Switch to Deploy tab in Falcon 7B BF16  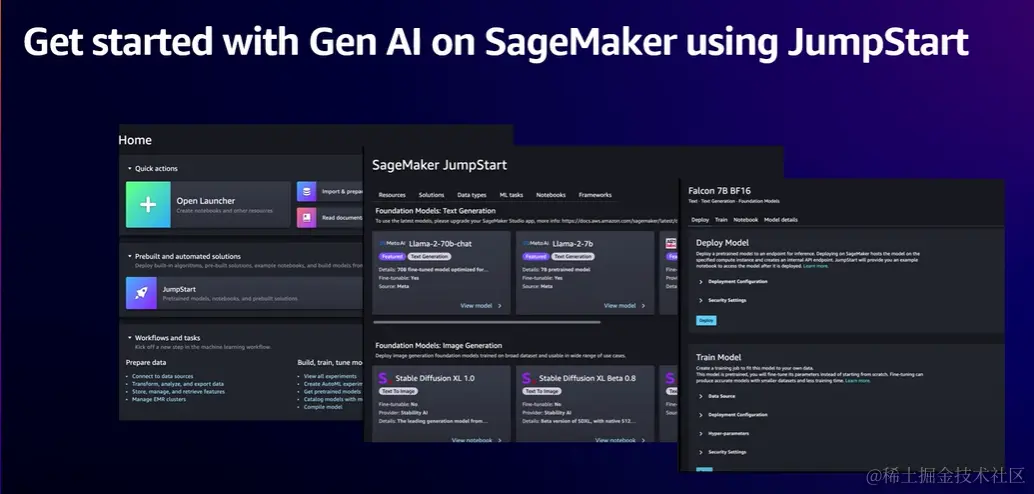click(700, 220)
